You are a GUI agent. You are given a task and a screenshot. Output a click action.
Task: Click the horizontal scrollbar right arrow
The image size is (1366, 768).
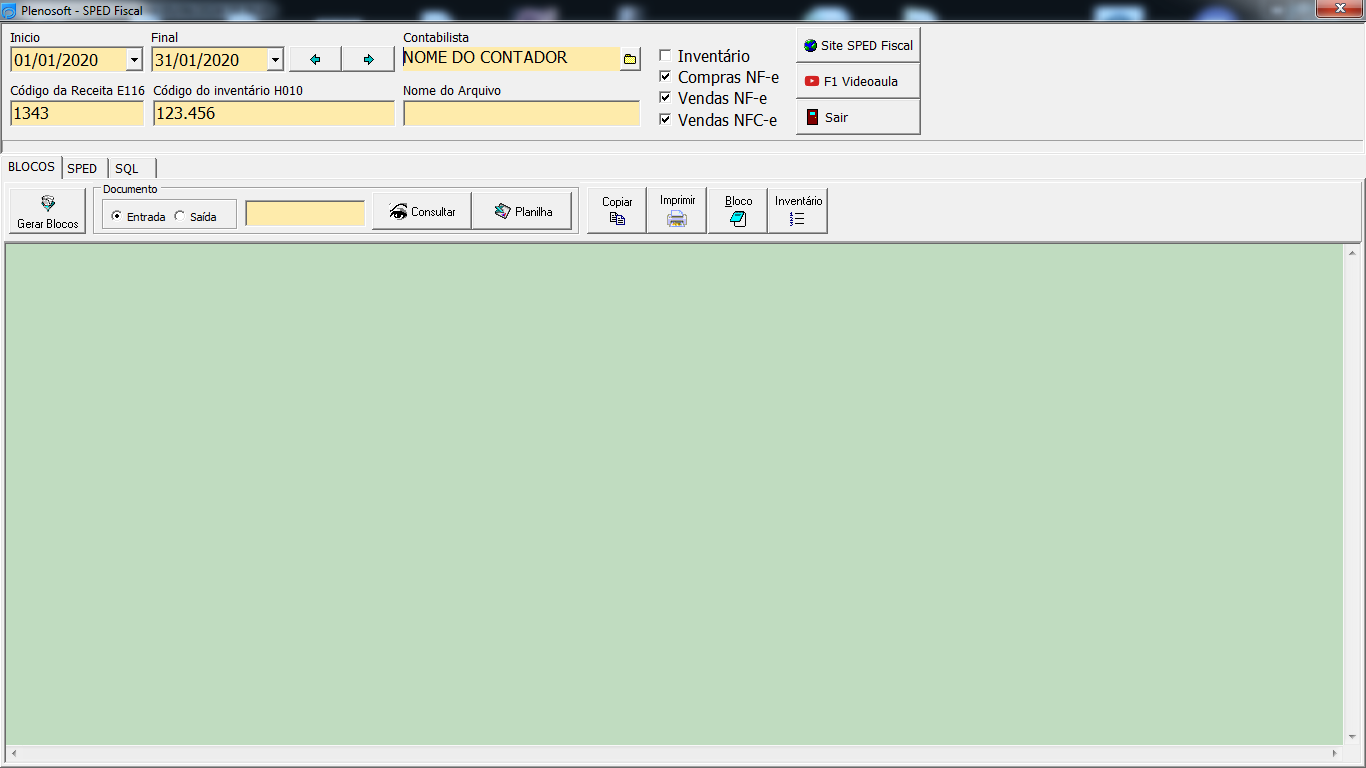pos(1335,753)
